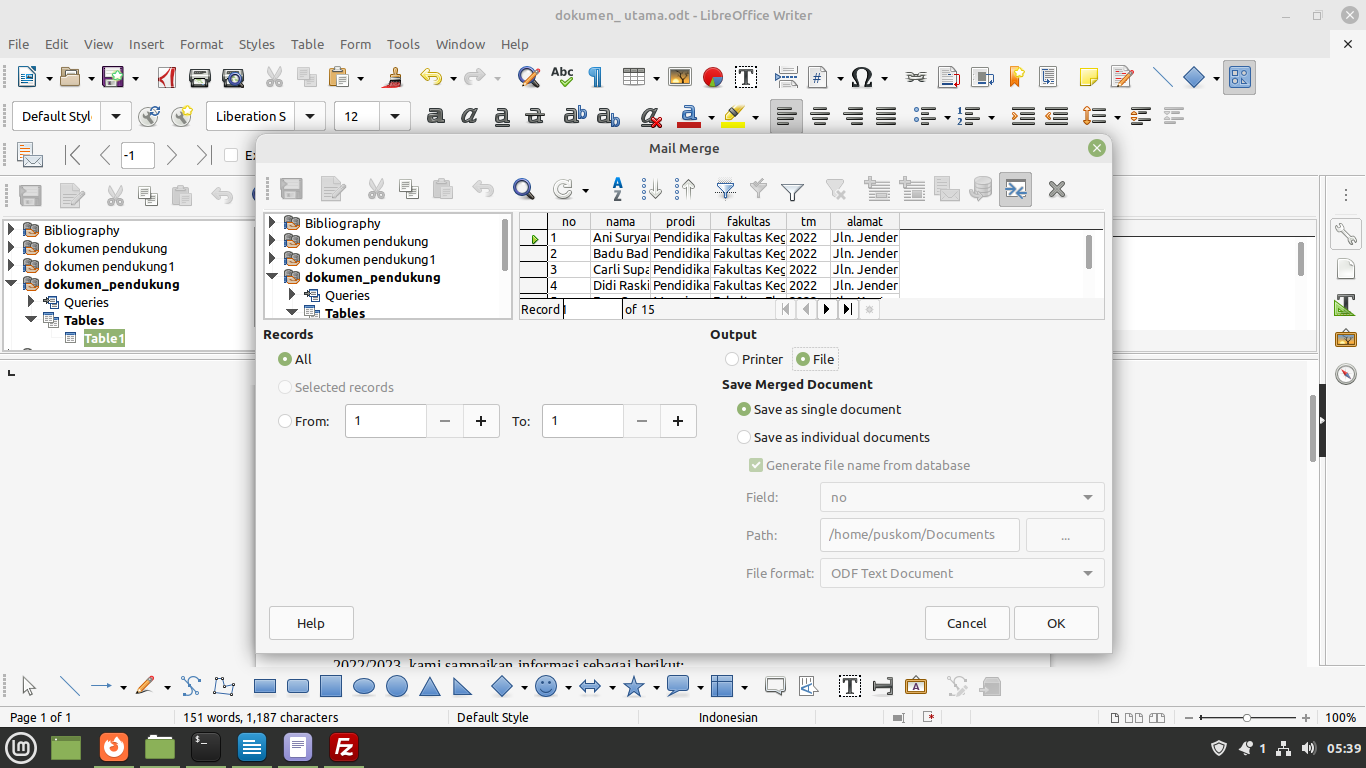The width and height of the screenshot is (1366, 768).
Task: Toggle Justified alignment in formatting toolbar
Action: click(886, 116)
